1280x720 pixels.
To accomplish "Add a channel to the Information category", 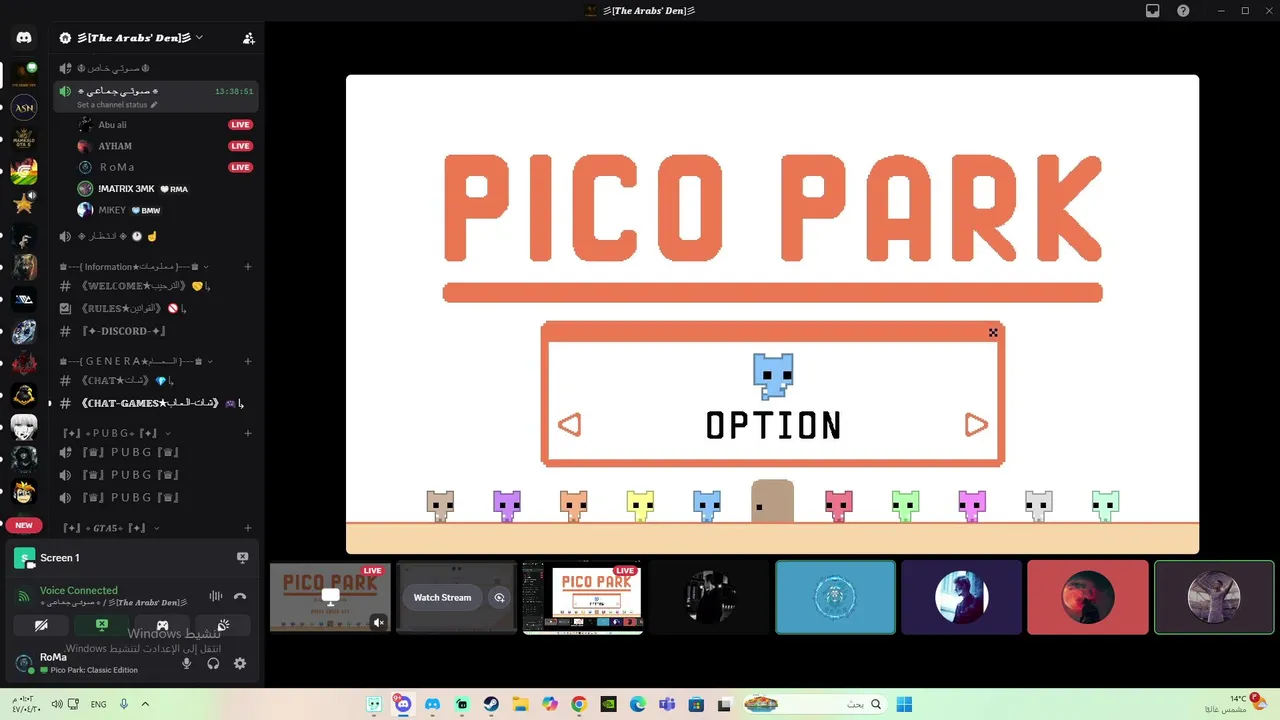I will pyautogui.click(x=248, y=267).
